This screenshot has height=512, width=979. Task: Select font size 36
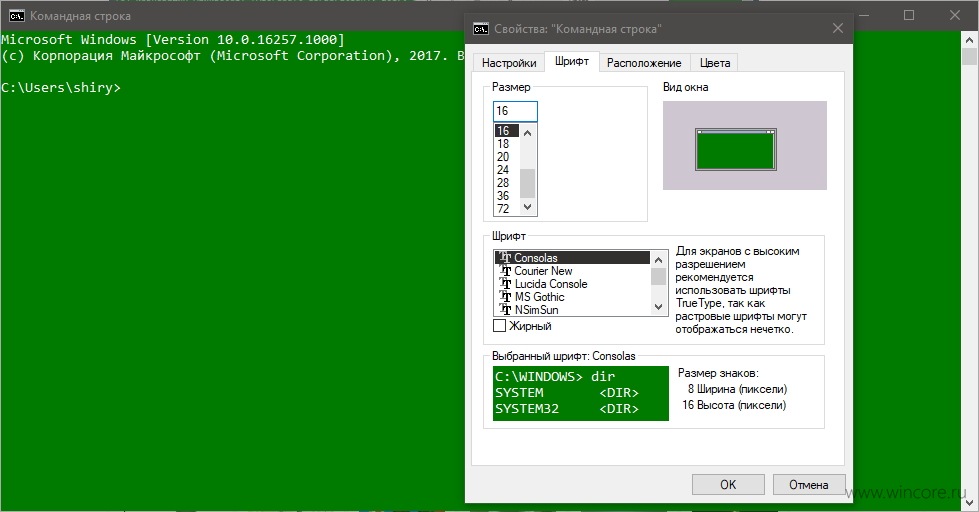point(507,196)
